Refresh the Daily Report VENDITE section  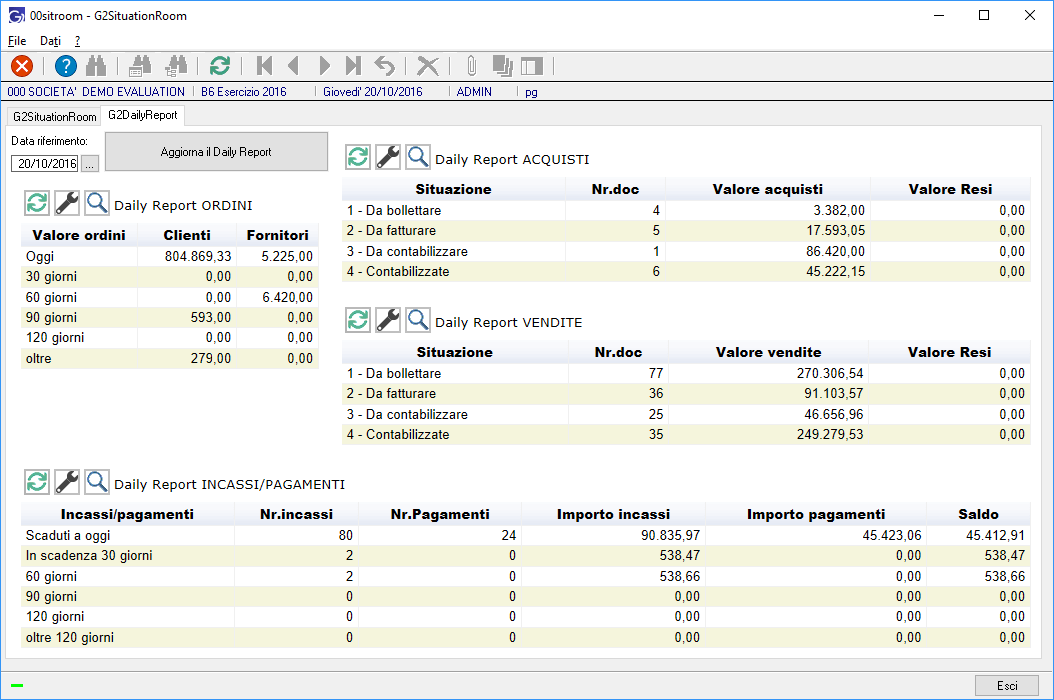click(358, 319)
